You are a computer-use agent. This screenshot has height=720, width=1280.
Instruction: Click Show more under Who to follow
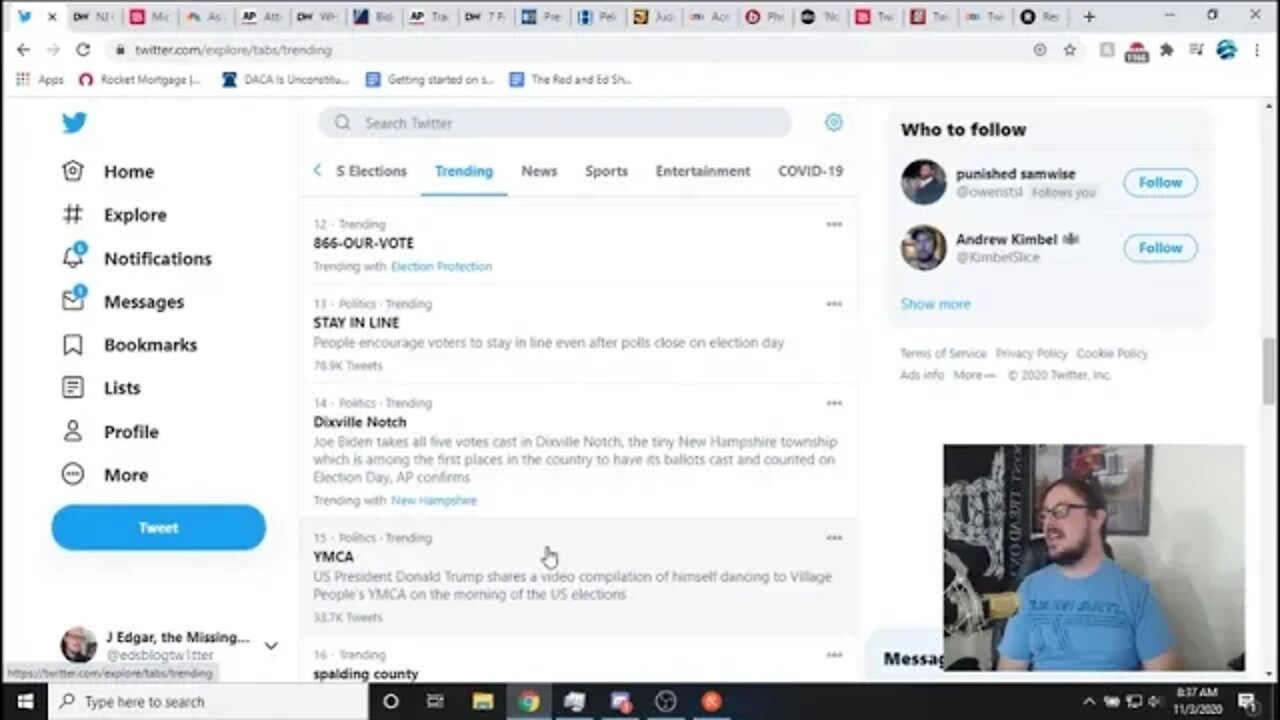[x=935, y=304]
